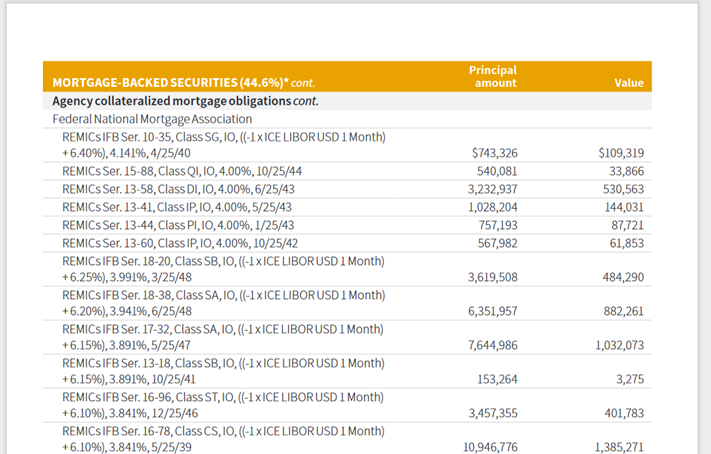Click principal amount 757,193

click(x=498, y=225)
